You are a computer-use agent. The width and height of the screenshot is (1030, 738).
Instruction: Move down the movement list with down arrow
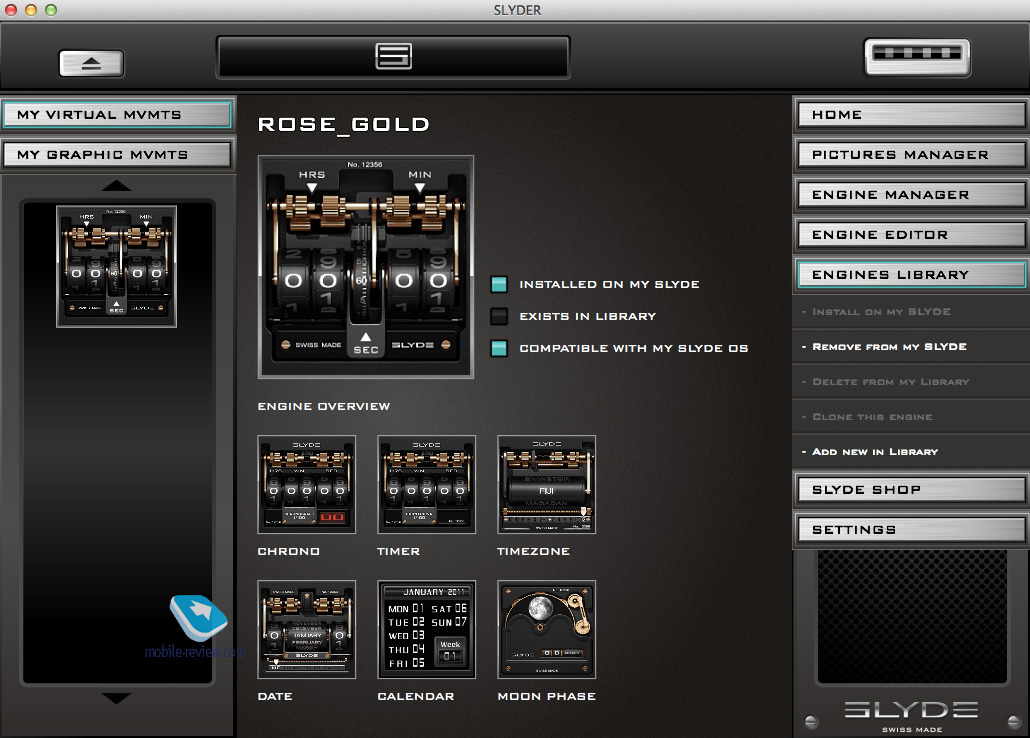[116, 698]
